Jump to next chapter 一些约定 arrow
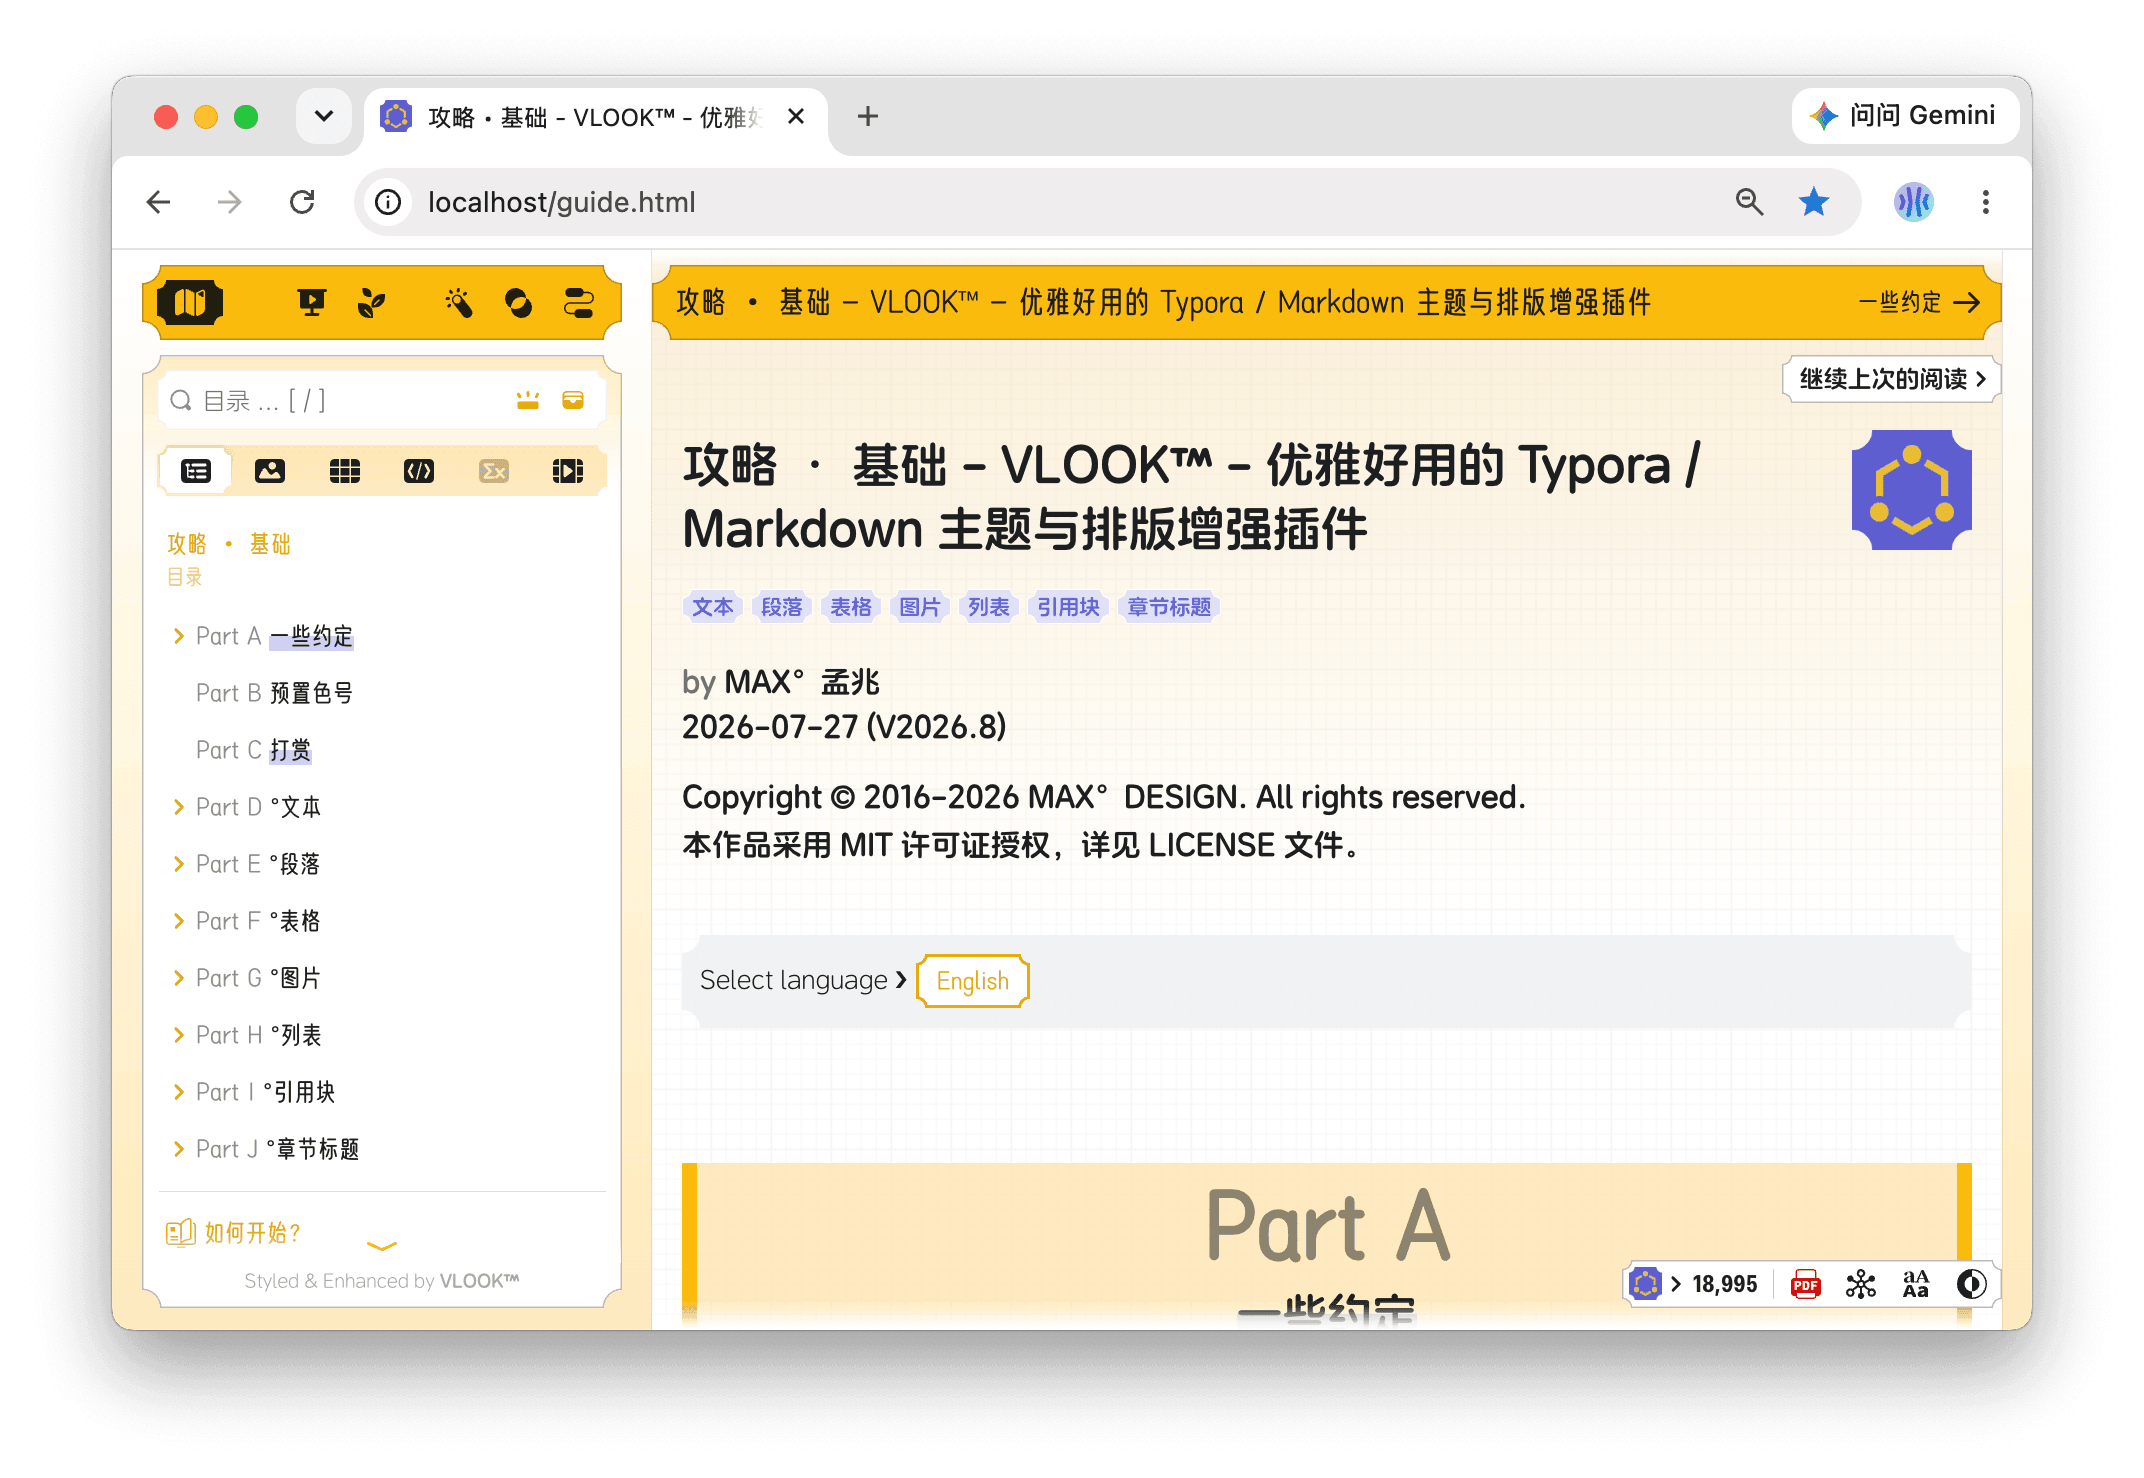This screenshot has width=2144, height=1478. click(x=1920, y=303)
